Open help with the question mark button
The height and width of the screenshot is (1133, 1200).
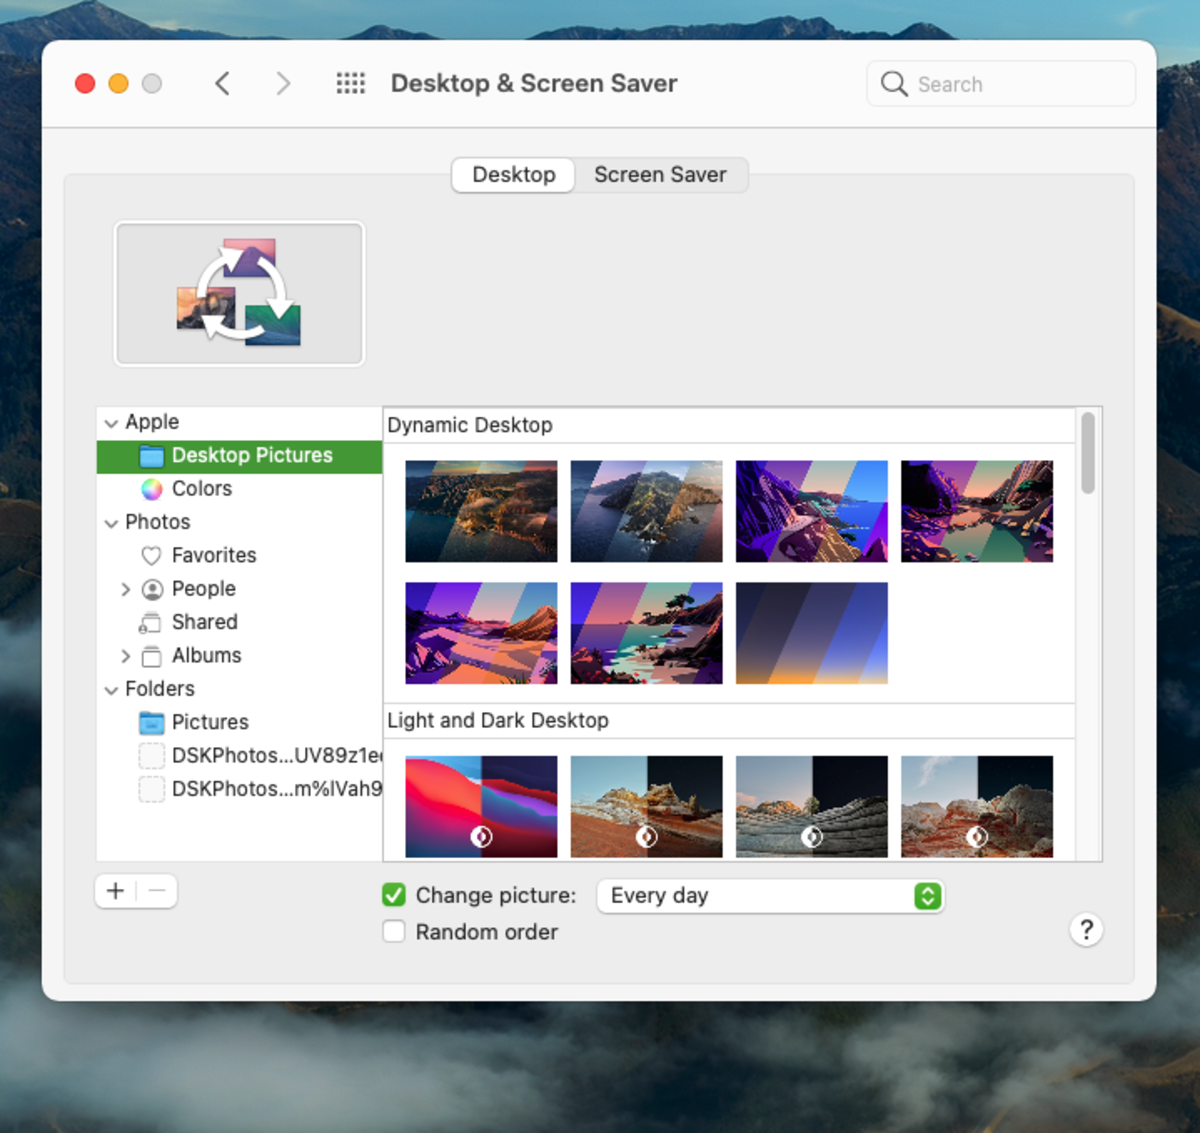tap(1086, 930)
